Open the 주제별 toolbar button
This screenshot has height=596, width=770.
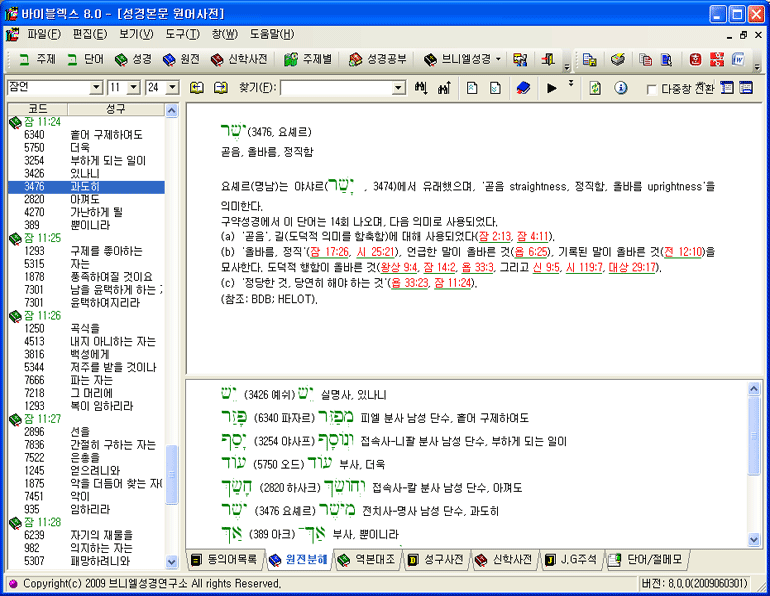(307, 59)
